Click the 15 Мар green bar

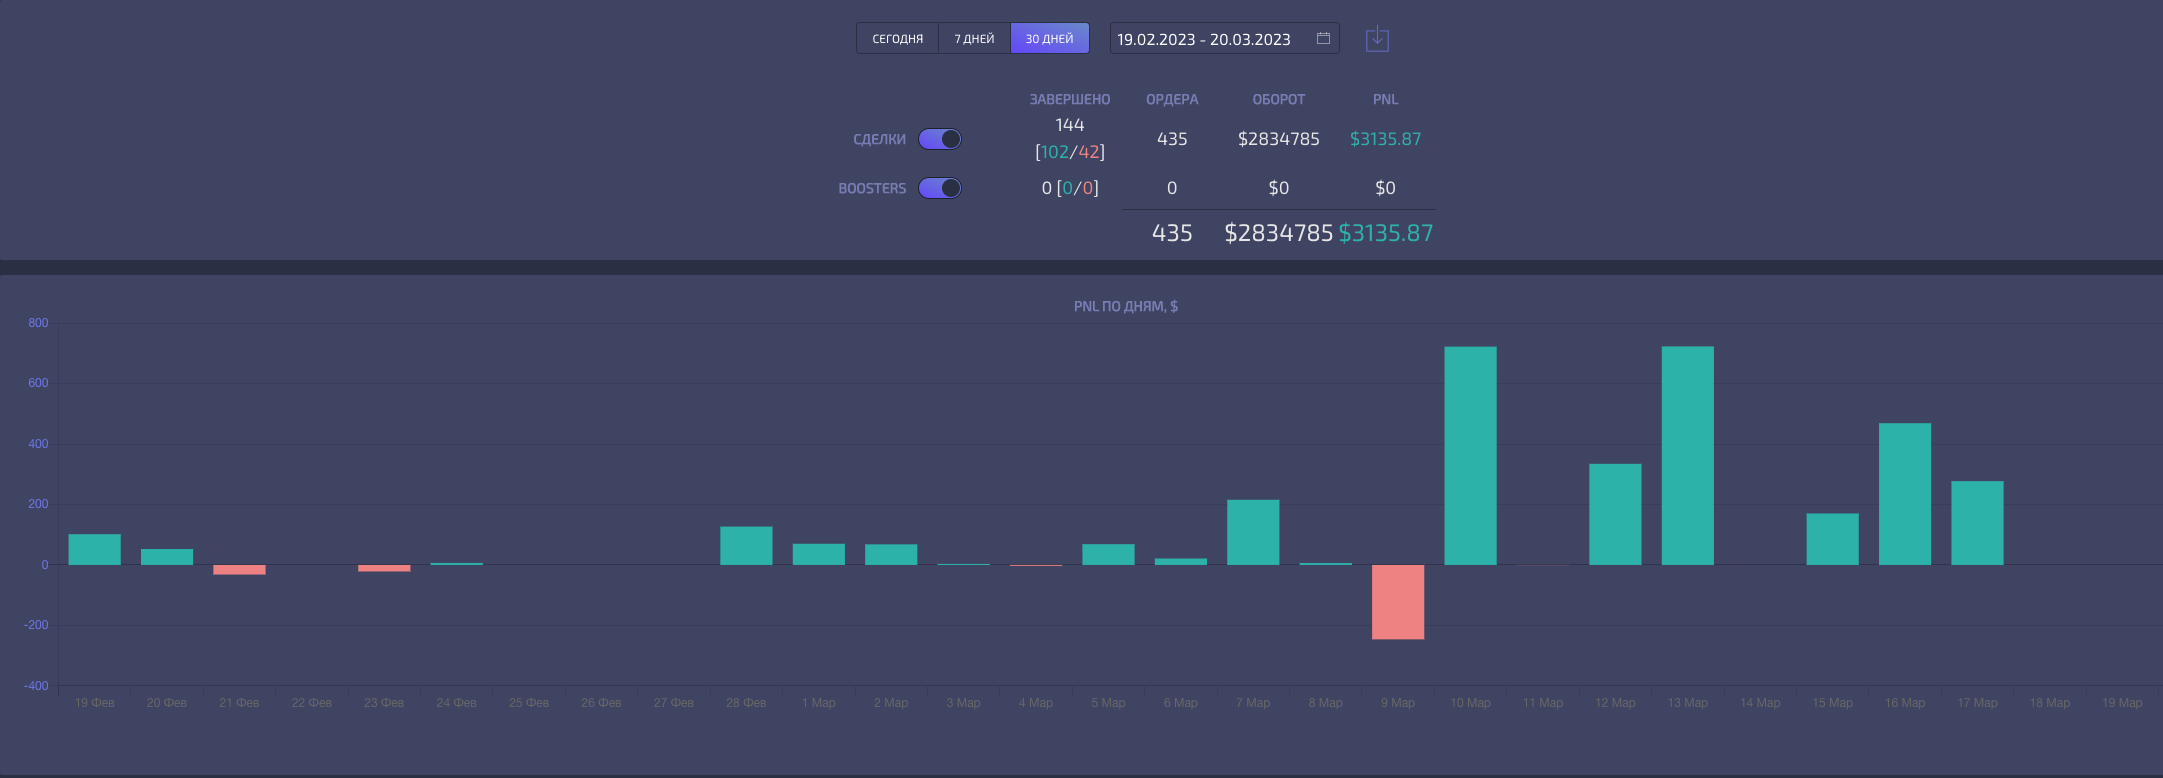click(x=1832, y=539)
